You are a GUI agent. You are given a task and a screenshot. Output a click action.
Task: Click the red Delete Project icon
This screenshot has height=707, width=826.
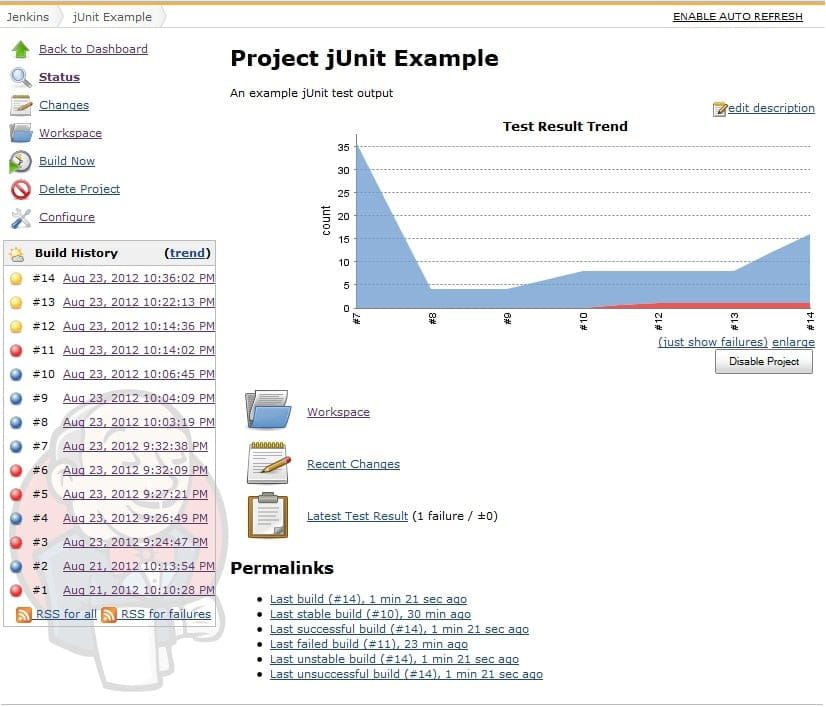20,189
